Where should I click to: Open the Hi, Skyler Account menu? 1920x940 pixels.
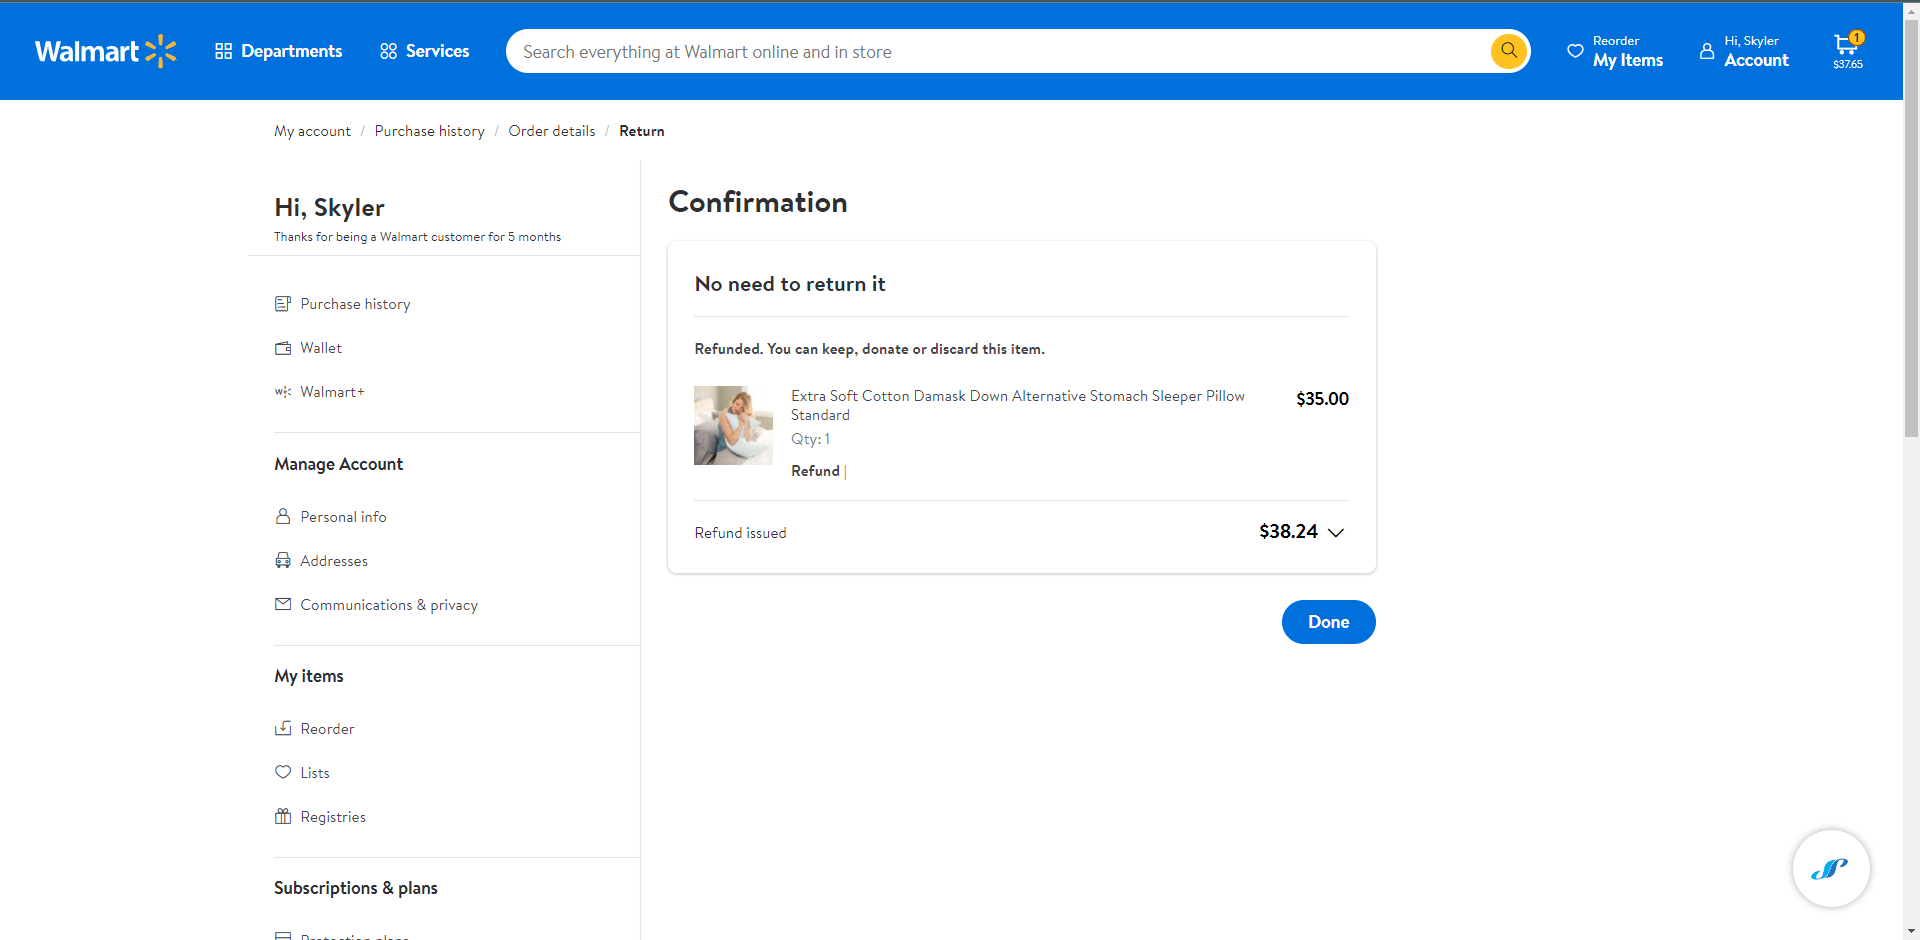(x=1744, y=51)
